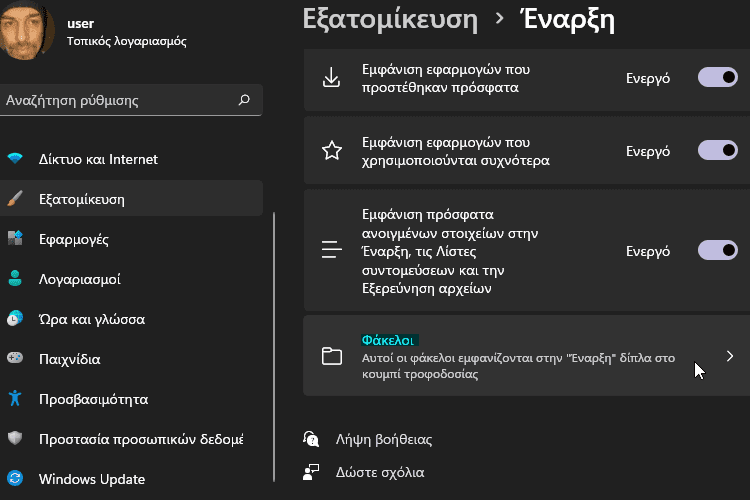Turn off most used apps toggle

coord(717,151)
